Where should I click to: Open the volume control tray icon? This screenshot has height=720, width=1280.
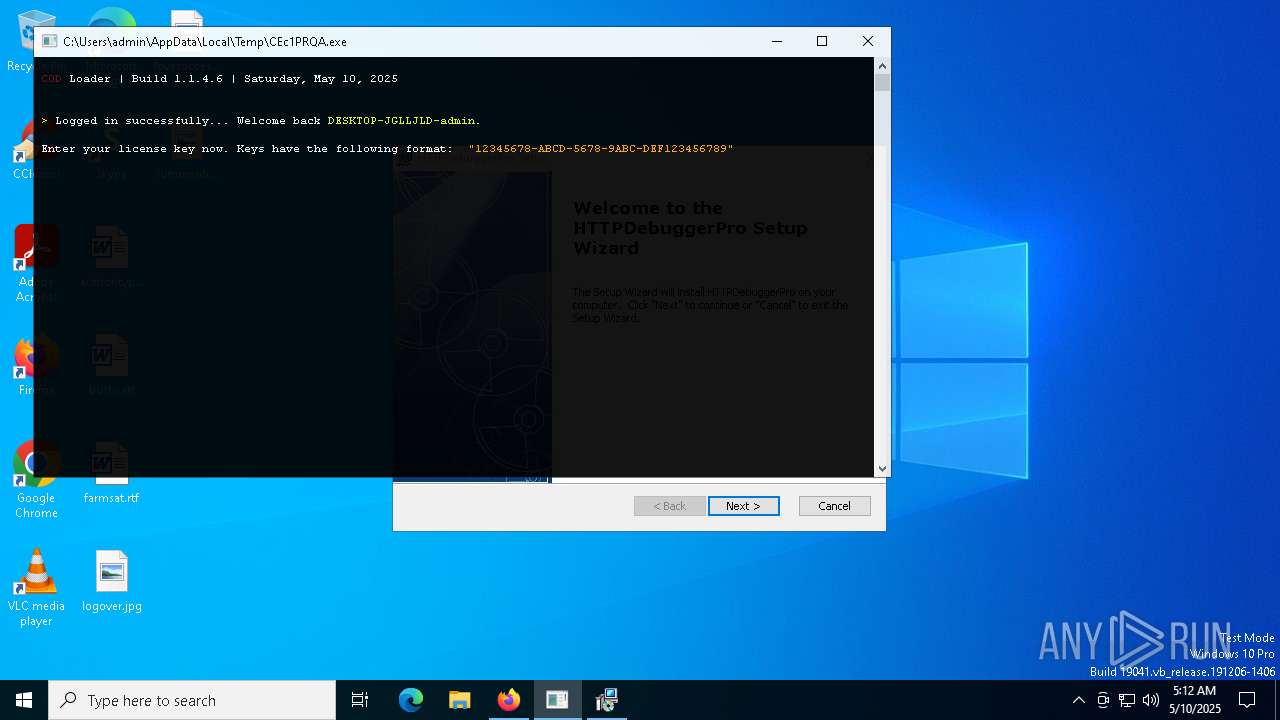point(1151,700)
